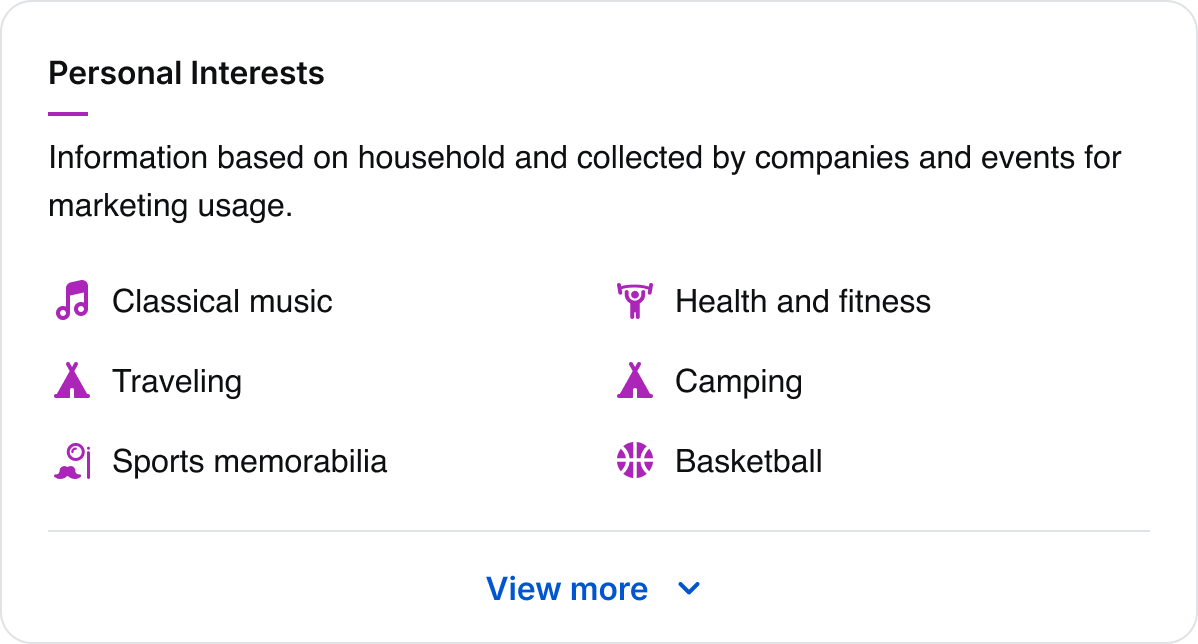The image size is (1198, 644).
Task: Select the Sports memorabilia label
Action: coord(249,462)
